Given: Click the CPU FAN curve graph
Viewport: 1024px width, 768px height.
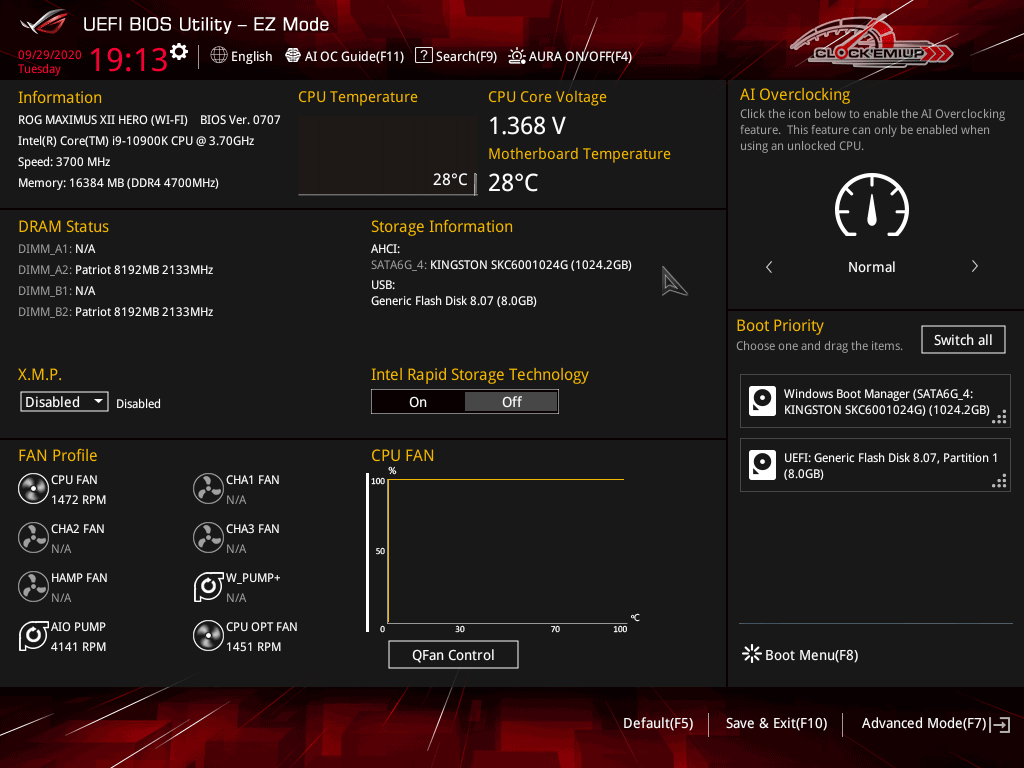Looking at the screenshot, I should point(505,550).
